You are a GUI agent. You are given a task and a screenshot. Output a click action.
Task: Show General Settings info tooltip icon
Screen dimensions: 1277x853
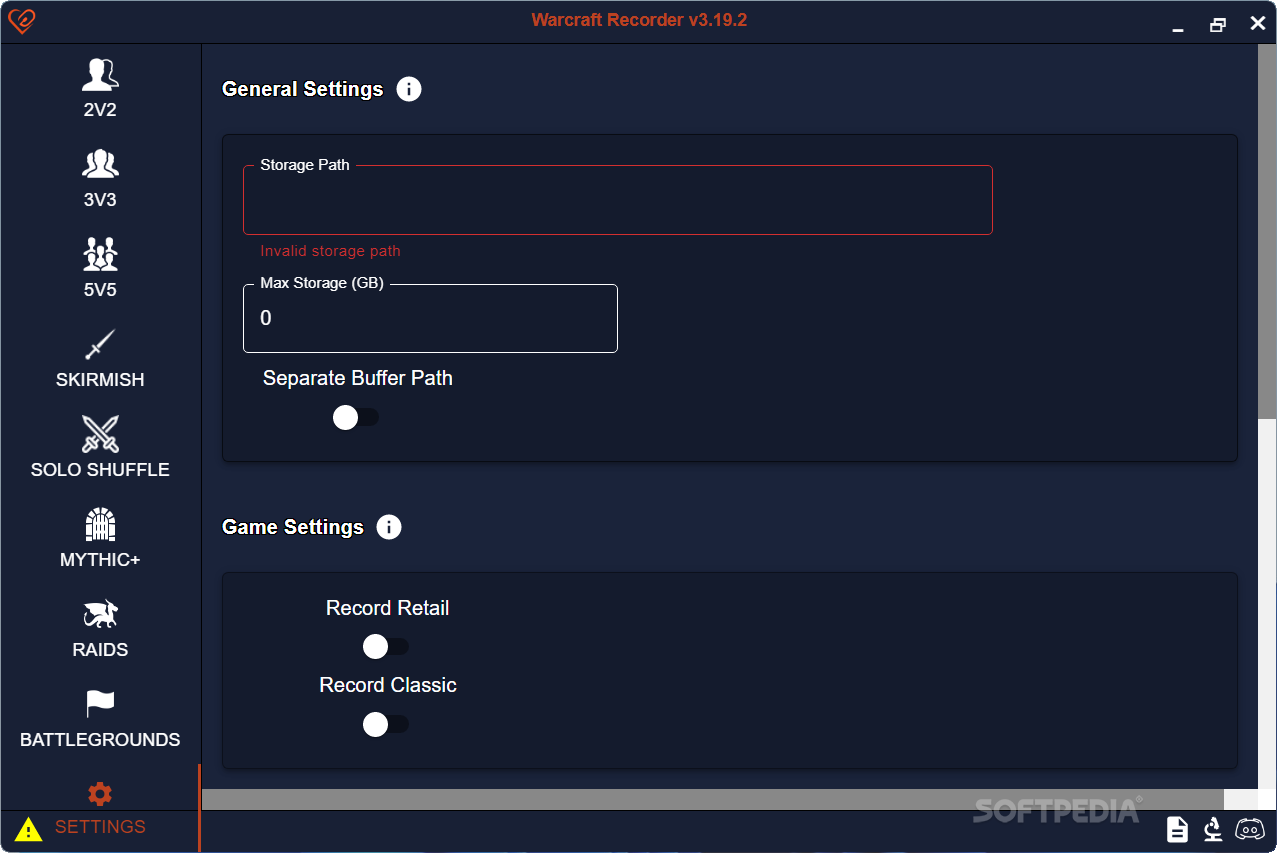[409, 89]
